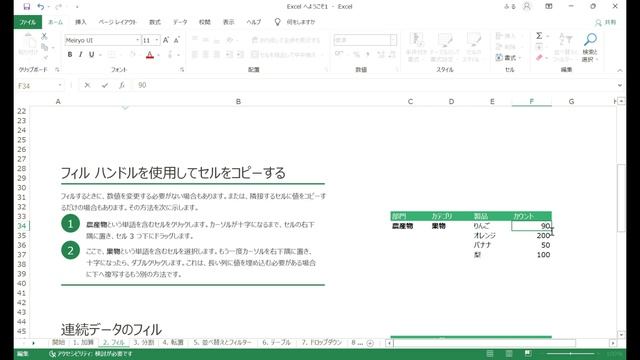
Task: Collapse the ribbon with the up chevron
Action: 620,70
